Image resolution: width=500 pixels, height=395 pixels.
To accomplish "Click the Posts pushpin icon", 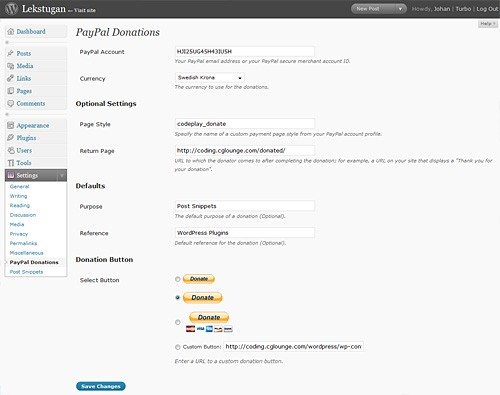I will (11, 53).
